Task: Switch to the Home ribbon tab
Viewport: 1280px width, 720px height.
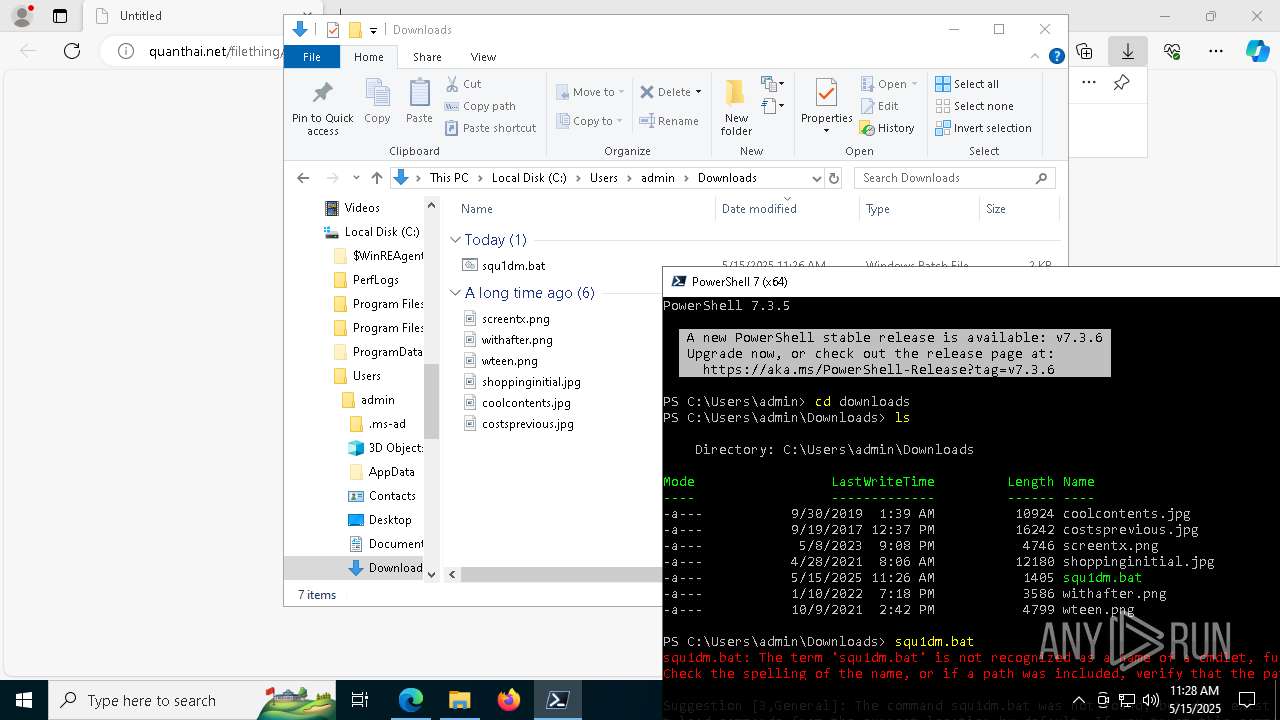Action: tap(368, 57)
